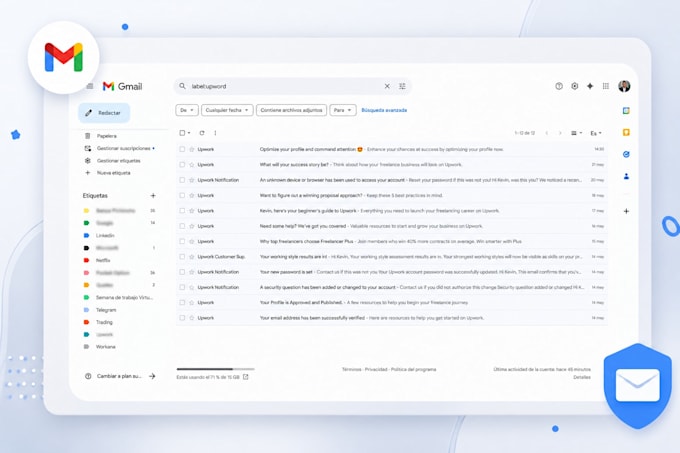Open the Detalles account activity link
Screen dimensions: 680x453
[x=582, y=377]
